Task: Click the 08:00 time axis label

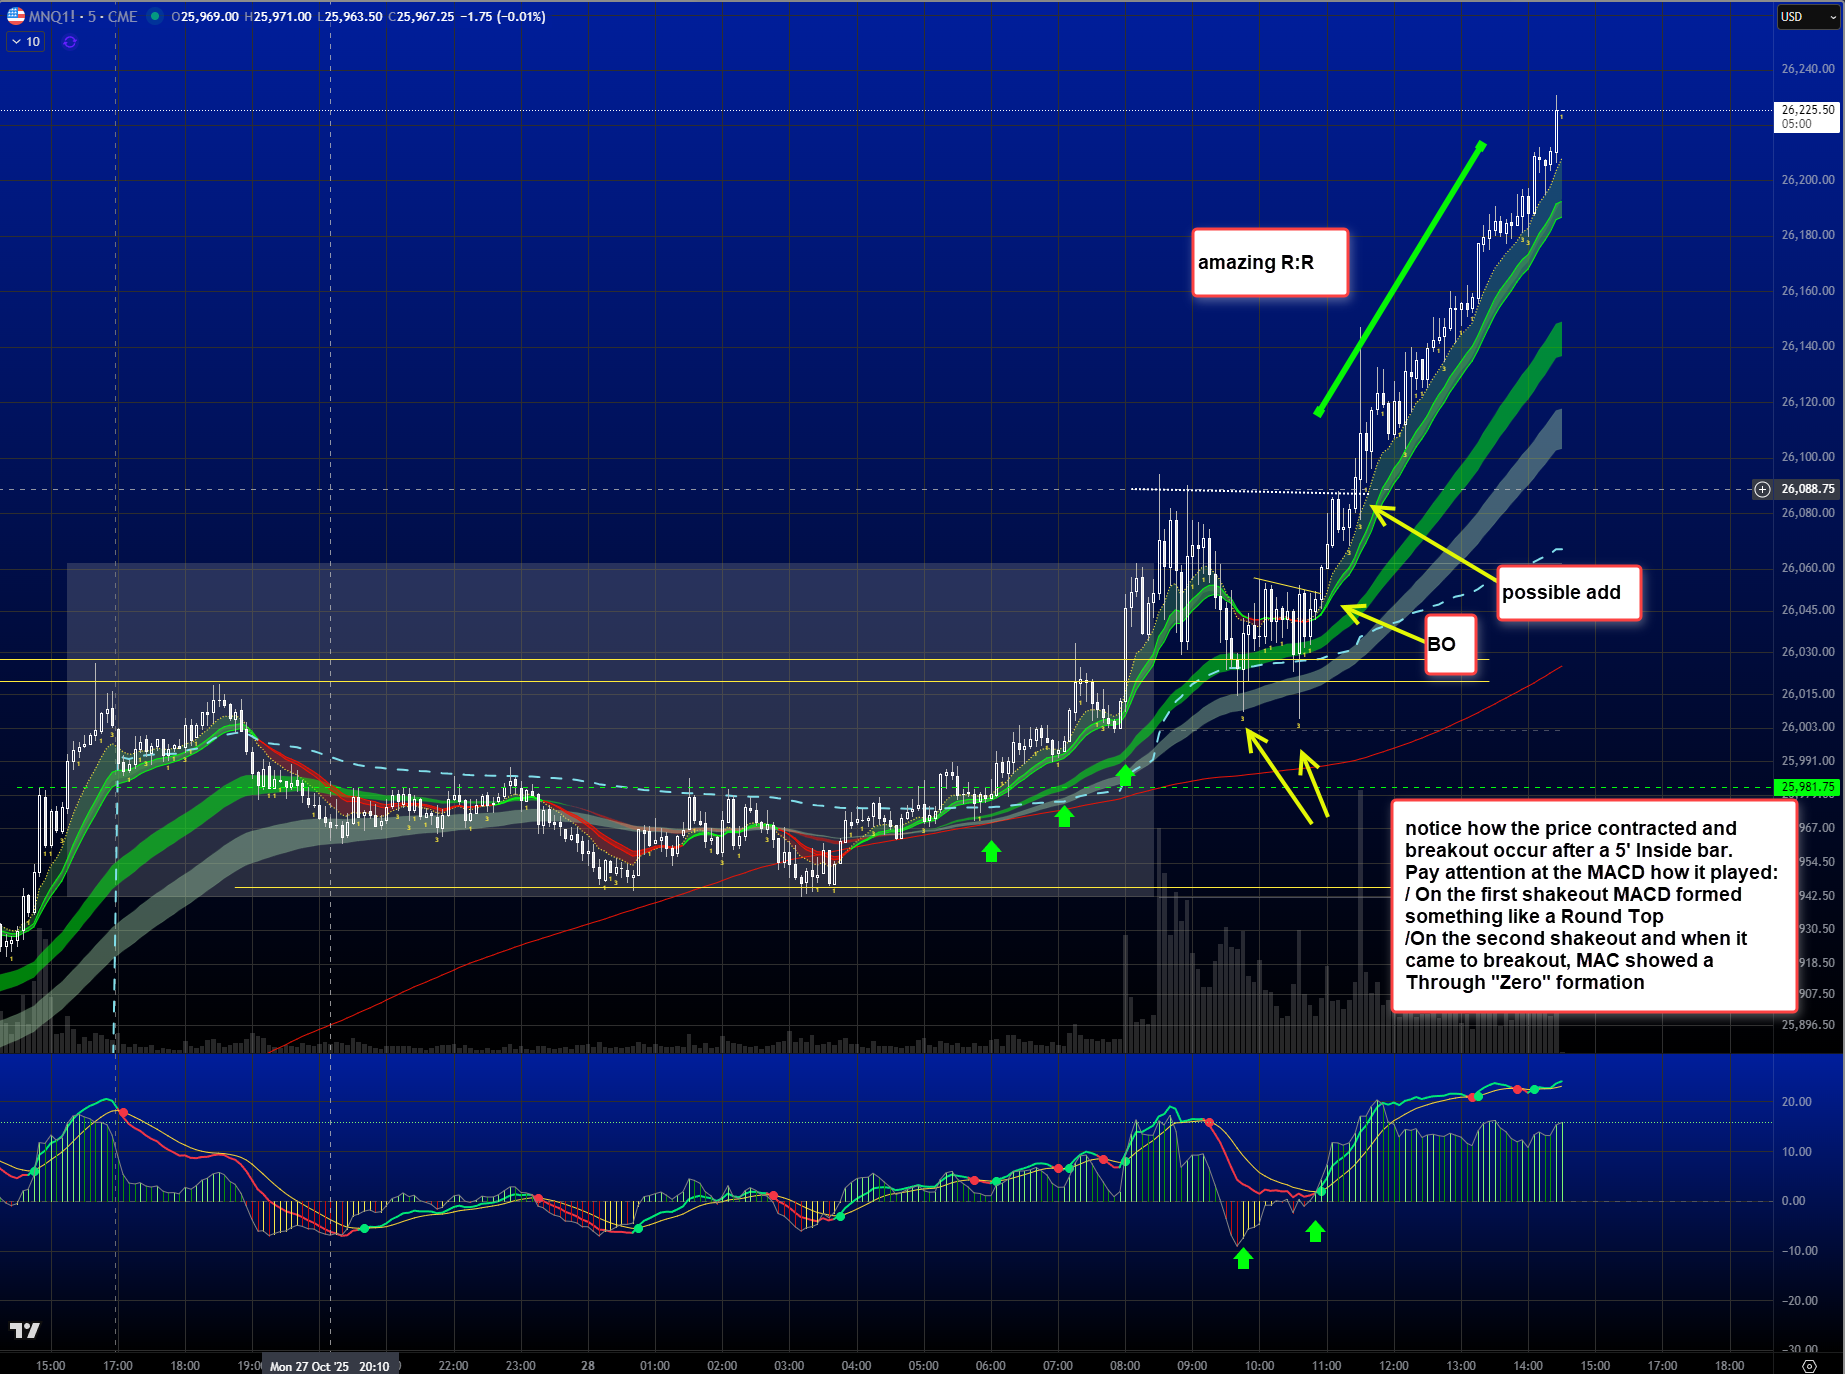Action: 1125,1366
